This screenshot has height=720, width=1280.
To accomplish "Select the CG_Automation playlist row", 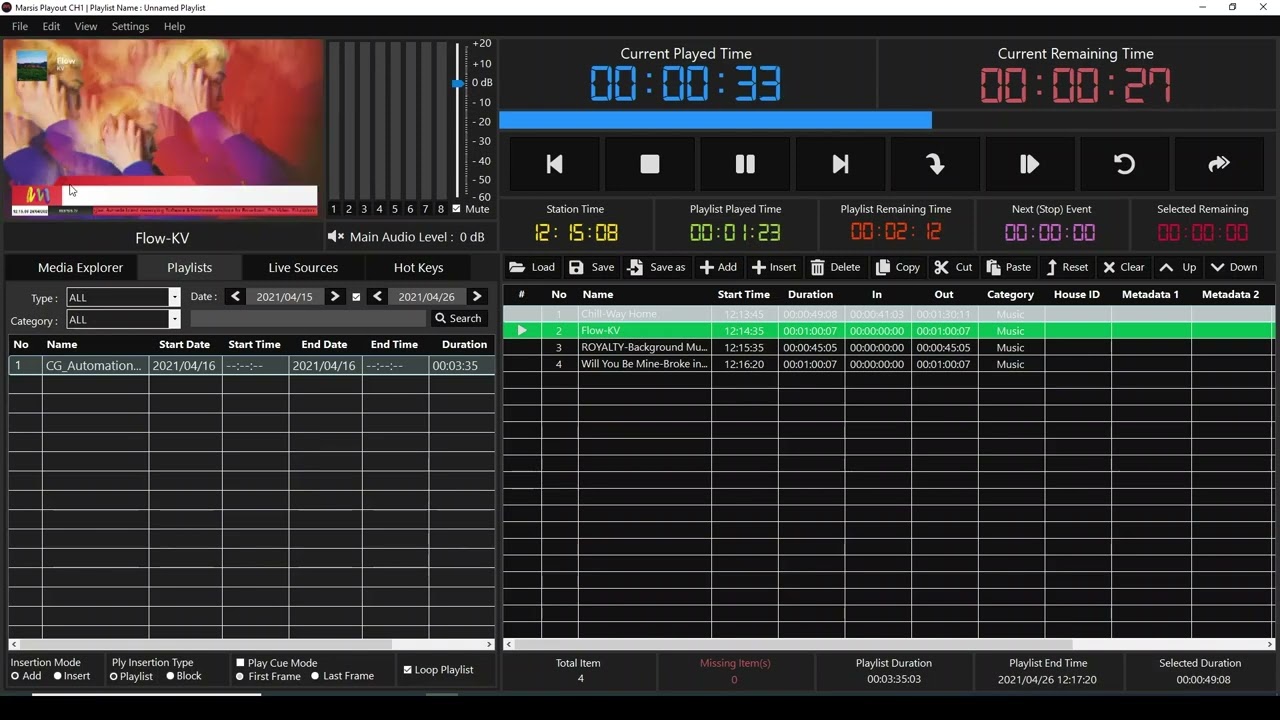I will tap(251, 366).
